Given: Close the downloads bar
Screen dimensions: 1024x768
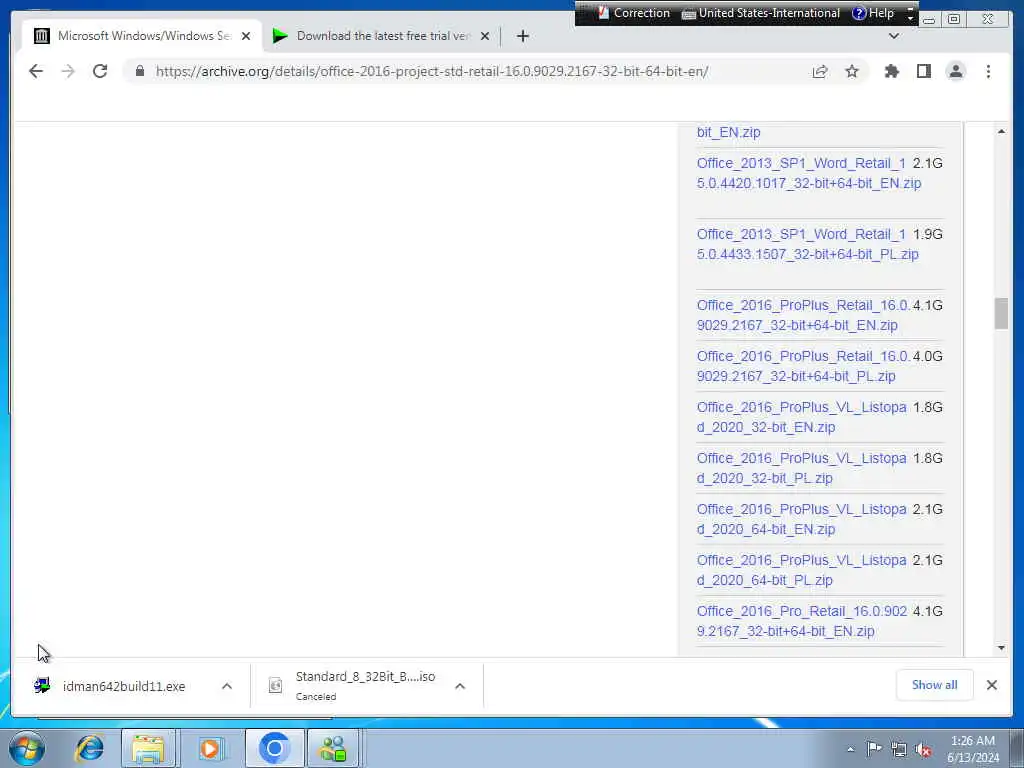Looking at the screenshot, I should [x=991, y=684].
